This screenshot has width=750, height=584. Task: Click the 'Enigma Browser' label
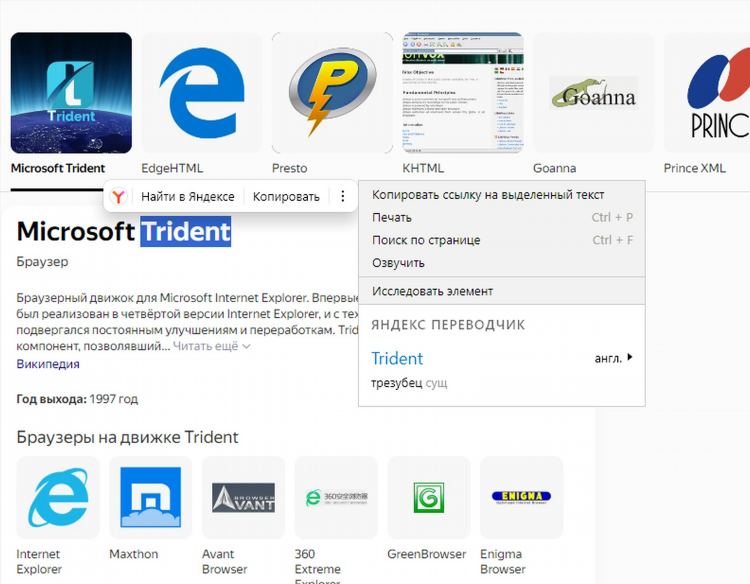[503, 562]
